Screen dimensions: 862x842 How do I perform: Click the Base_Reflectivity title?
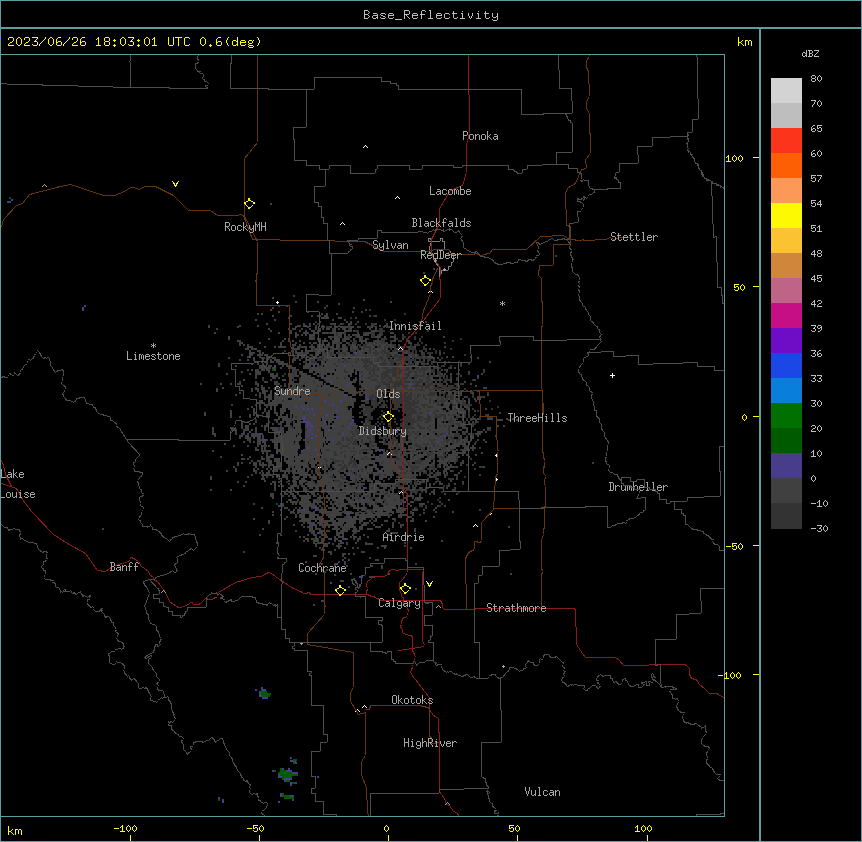pos(431,15)
